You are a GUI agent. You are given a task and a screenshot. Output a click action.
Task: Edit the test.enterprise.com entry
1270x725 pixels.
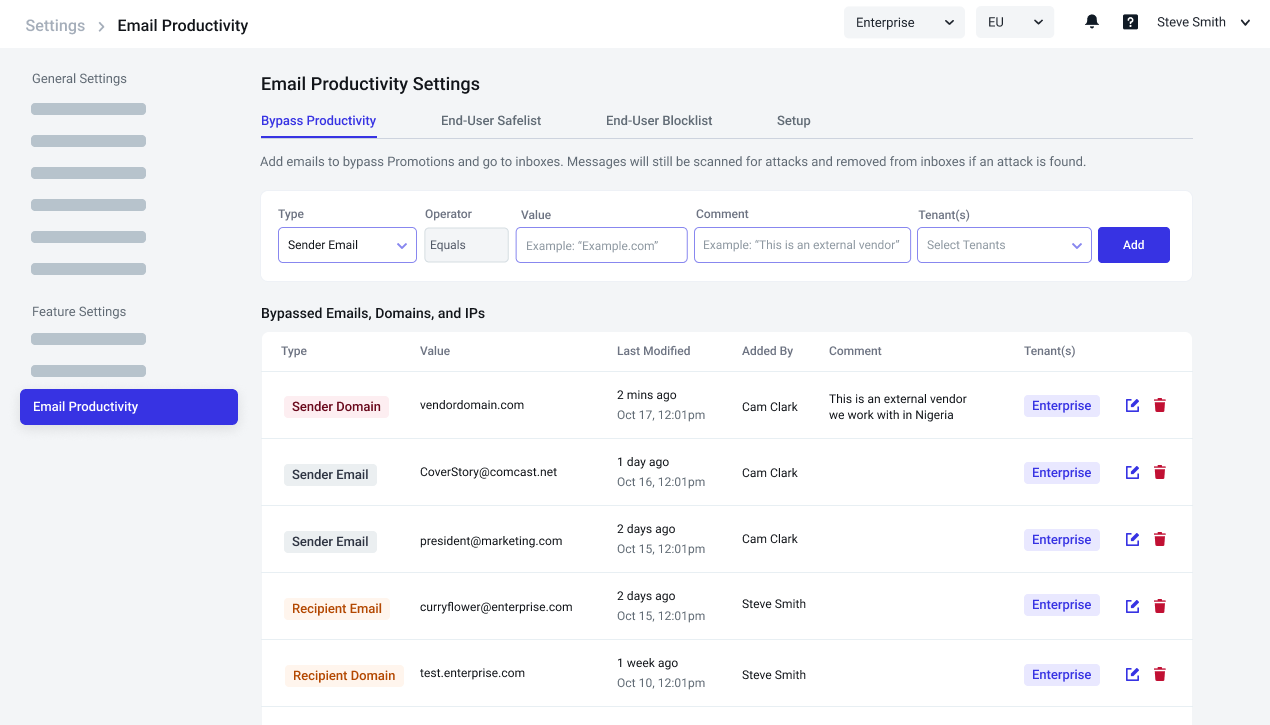pyautogui.click(x=1132, y=674)
